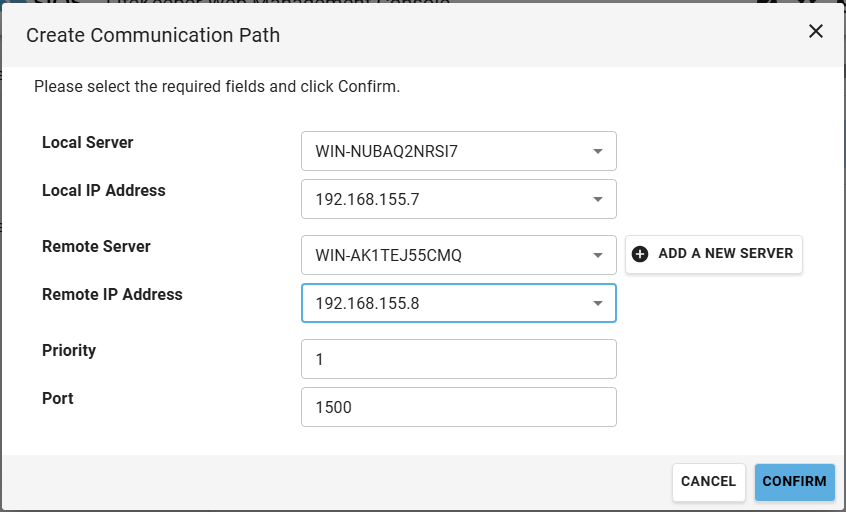Expand the Local Server dropdown arrow
The height and width of the screenshot is (512, 846).
597,152
